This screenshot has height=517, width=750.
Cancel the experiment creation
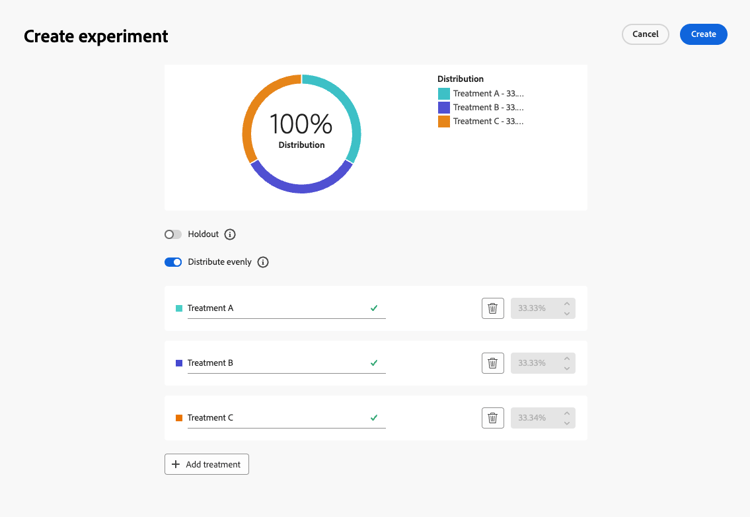(645, 34)
